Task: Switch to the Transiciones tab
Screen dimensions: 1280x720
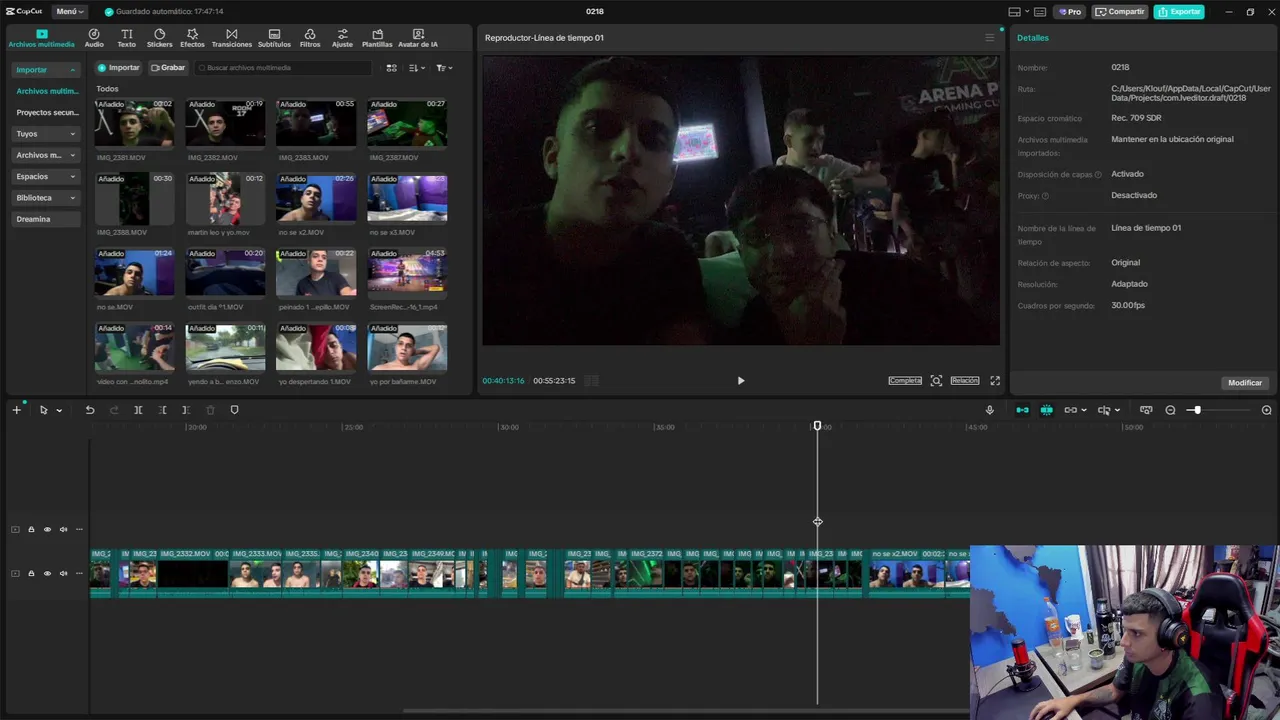Action: tap(232, 38)
